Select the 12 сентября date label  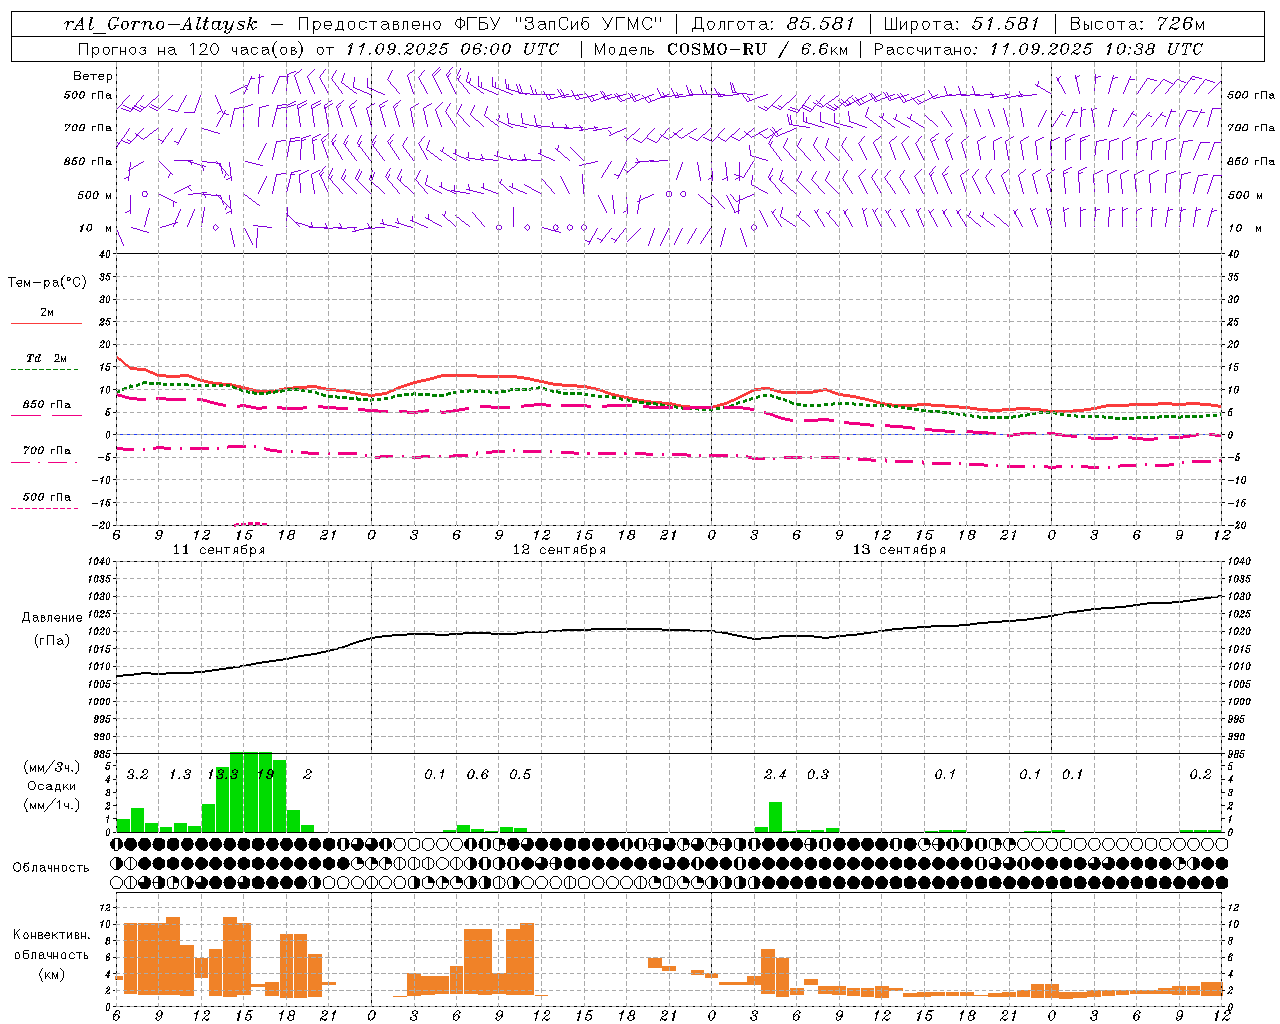pyautogui.click(x=559, y=550)
